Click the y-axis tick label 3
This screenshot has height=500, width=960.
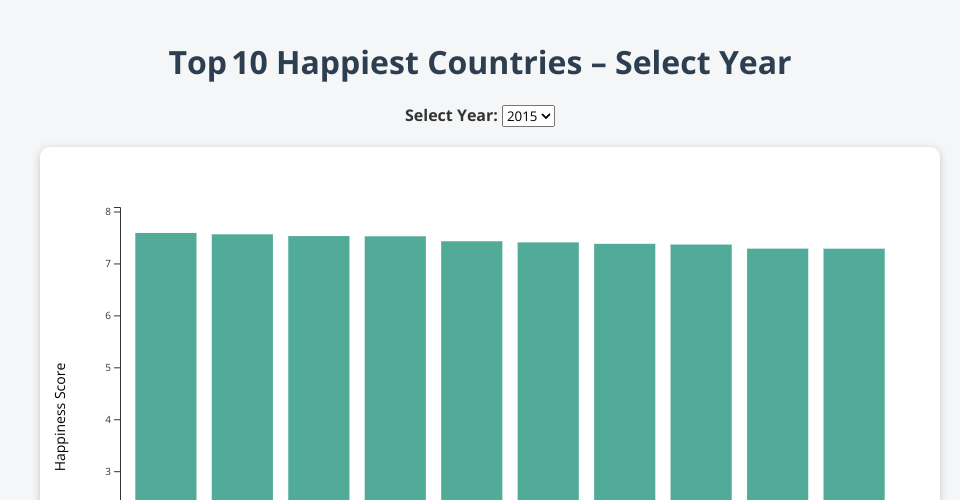pos(107,472)
